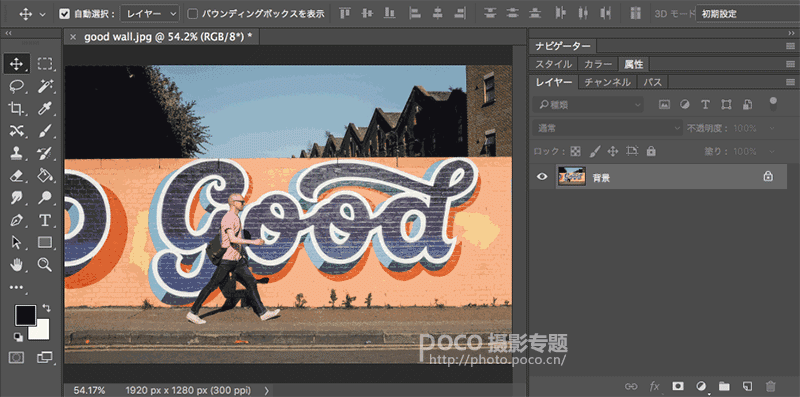Image resolution: width=800 pixels, height=397 pixels.
Task: Align left edges in options bar
Action: pyautogui.click(x=414, y=13)
